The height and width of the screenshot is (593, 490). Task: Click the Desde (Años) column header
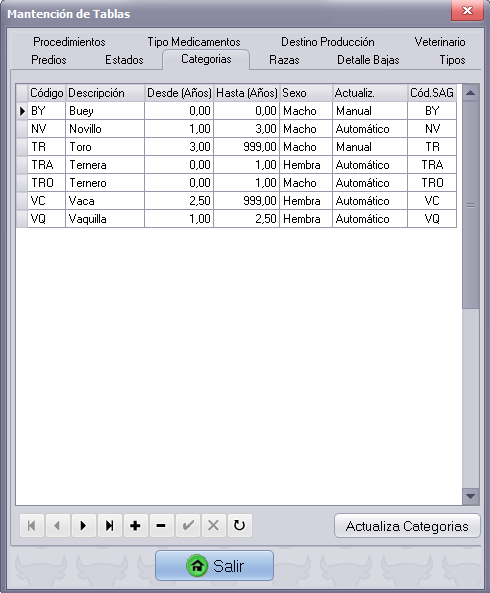(x=179, y=93)
